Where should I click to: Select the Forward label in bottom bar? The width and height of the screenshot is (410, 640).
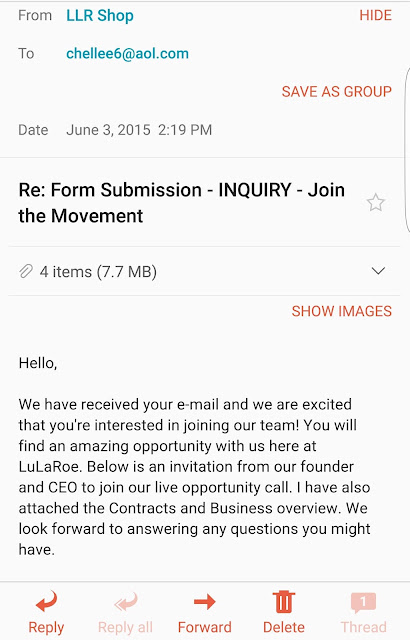[204, 627]
